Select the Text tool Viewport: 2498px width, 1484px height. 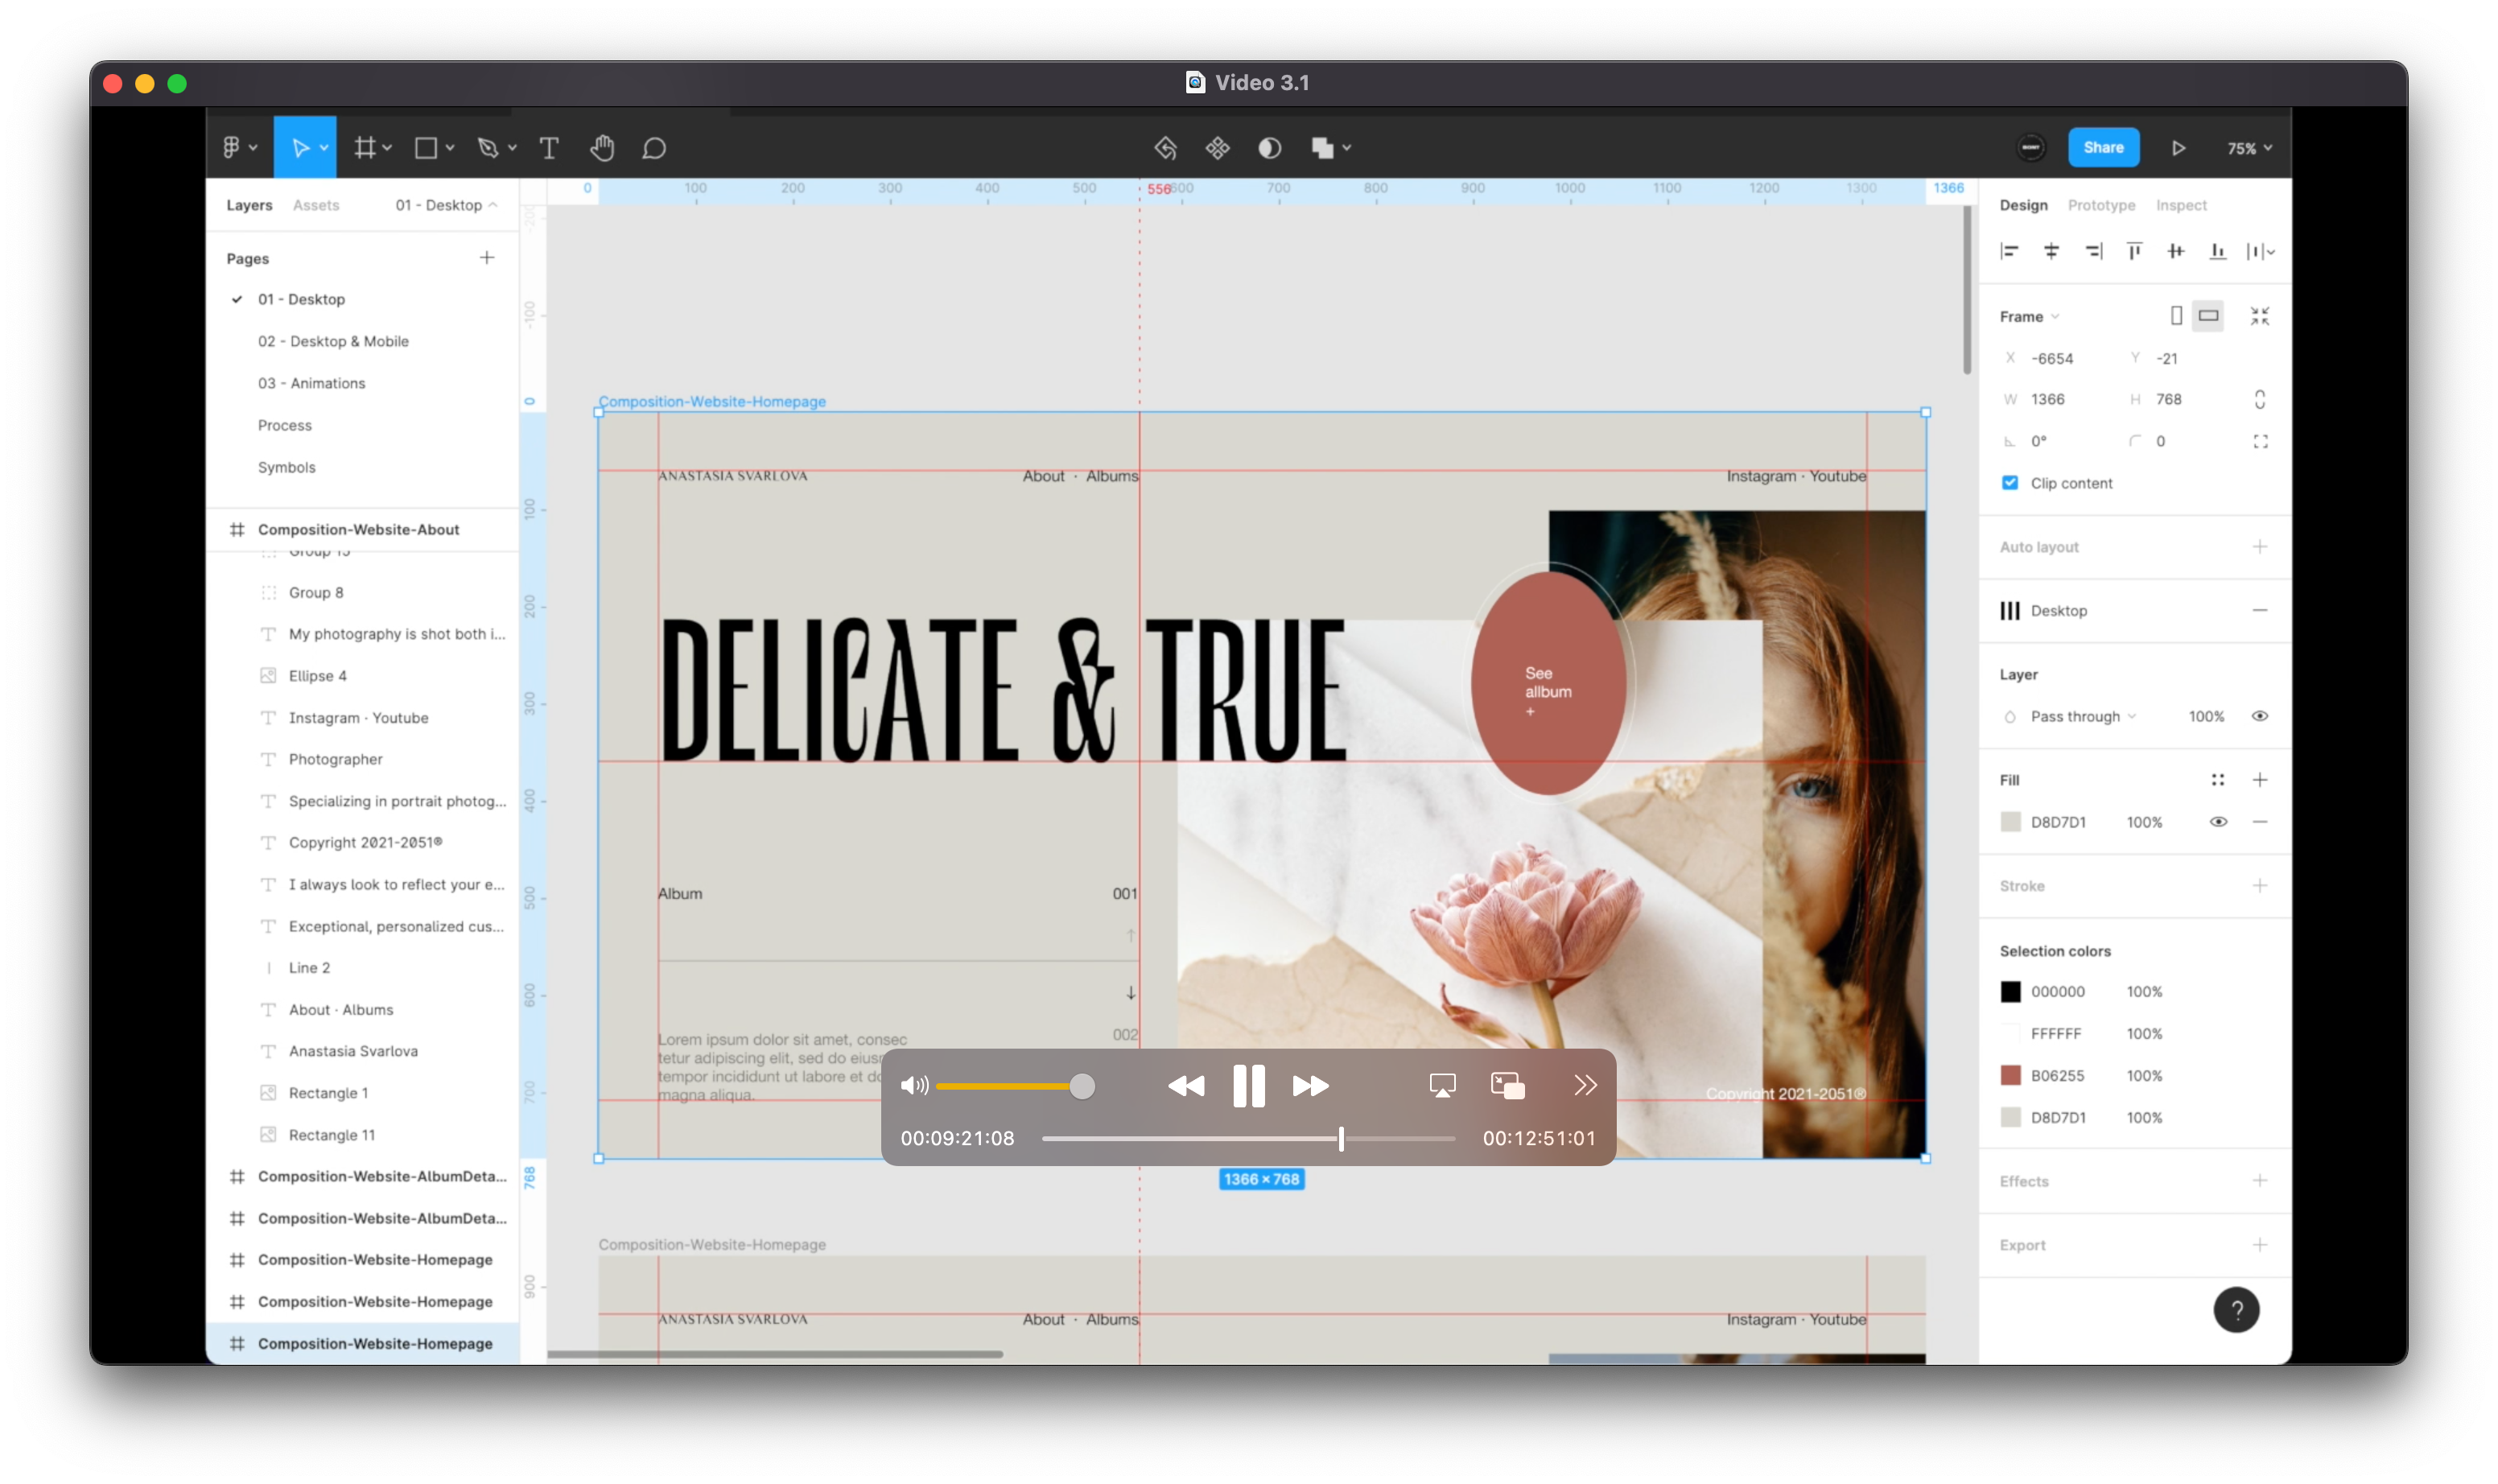click(x=549, y=148)
